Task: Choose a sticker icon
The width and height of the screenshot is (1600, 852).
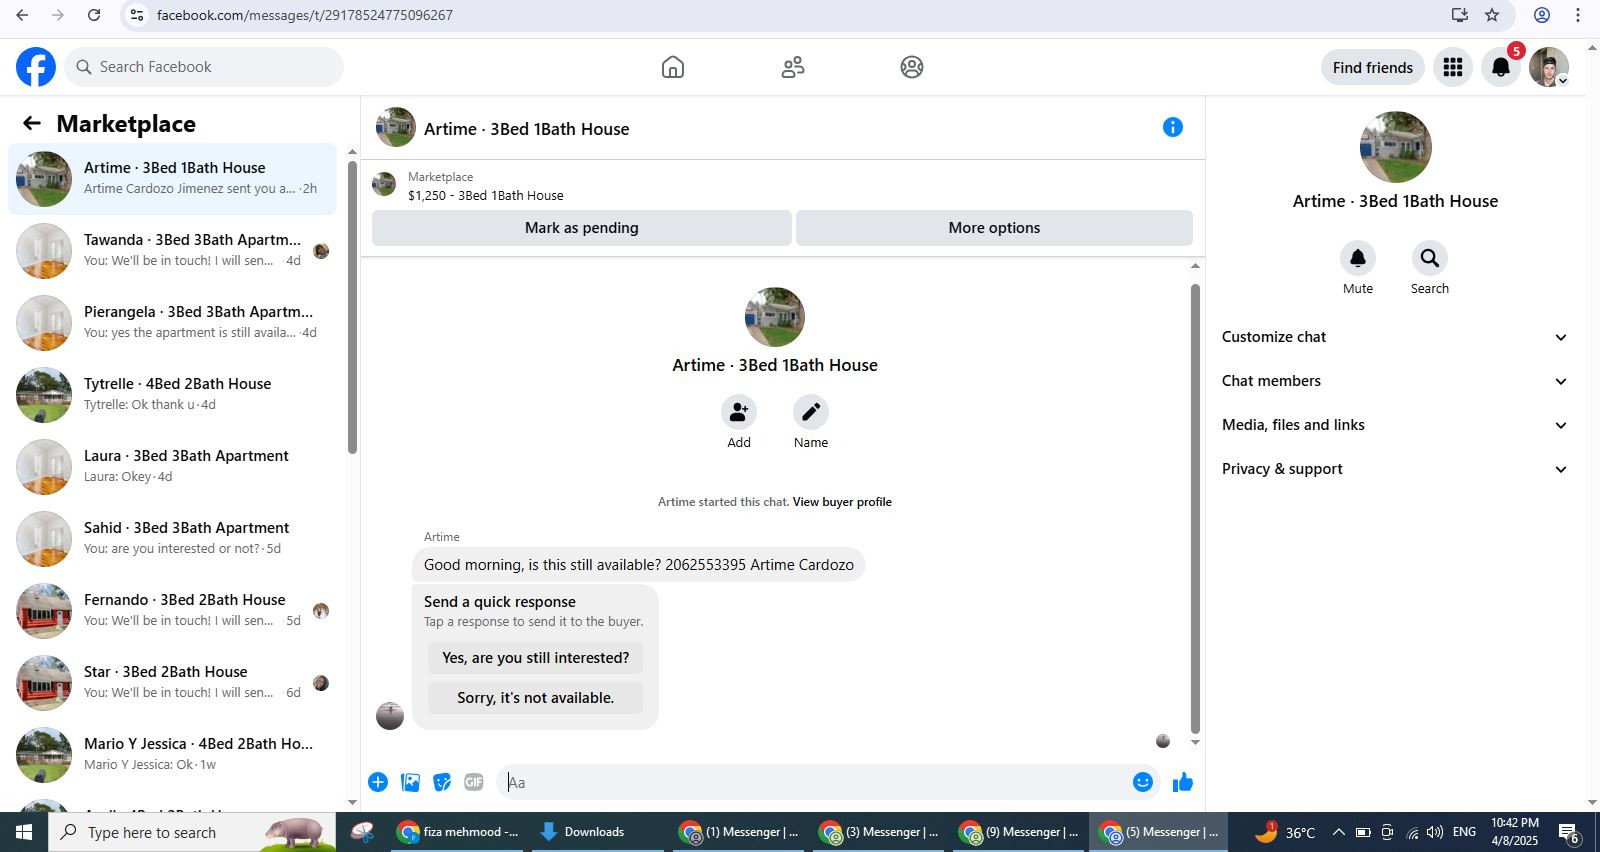Action: coord(442,782)
